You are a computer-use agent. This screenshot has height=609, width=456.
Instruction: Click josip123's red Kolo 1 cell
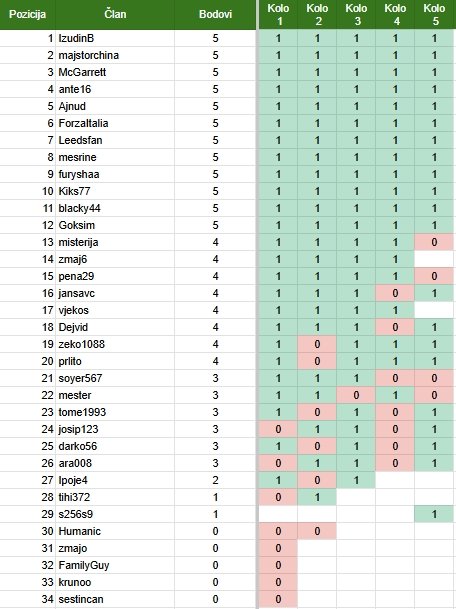click(x=278, y=429)
